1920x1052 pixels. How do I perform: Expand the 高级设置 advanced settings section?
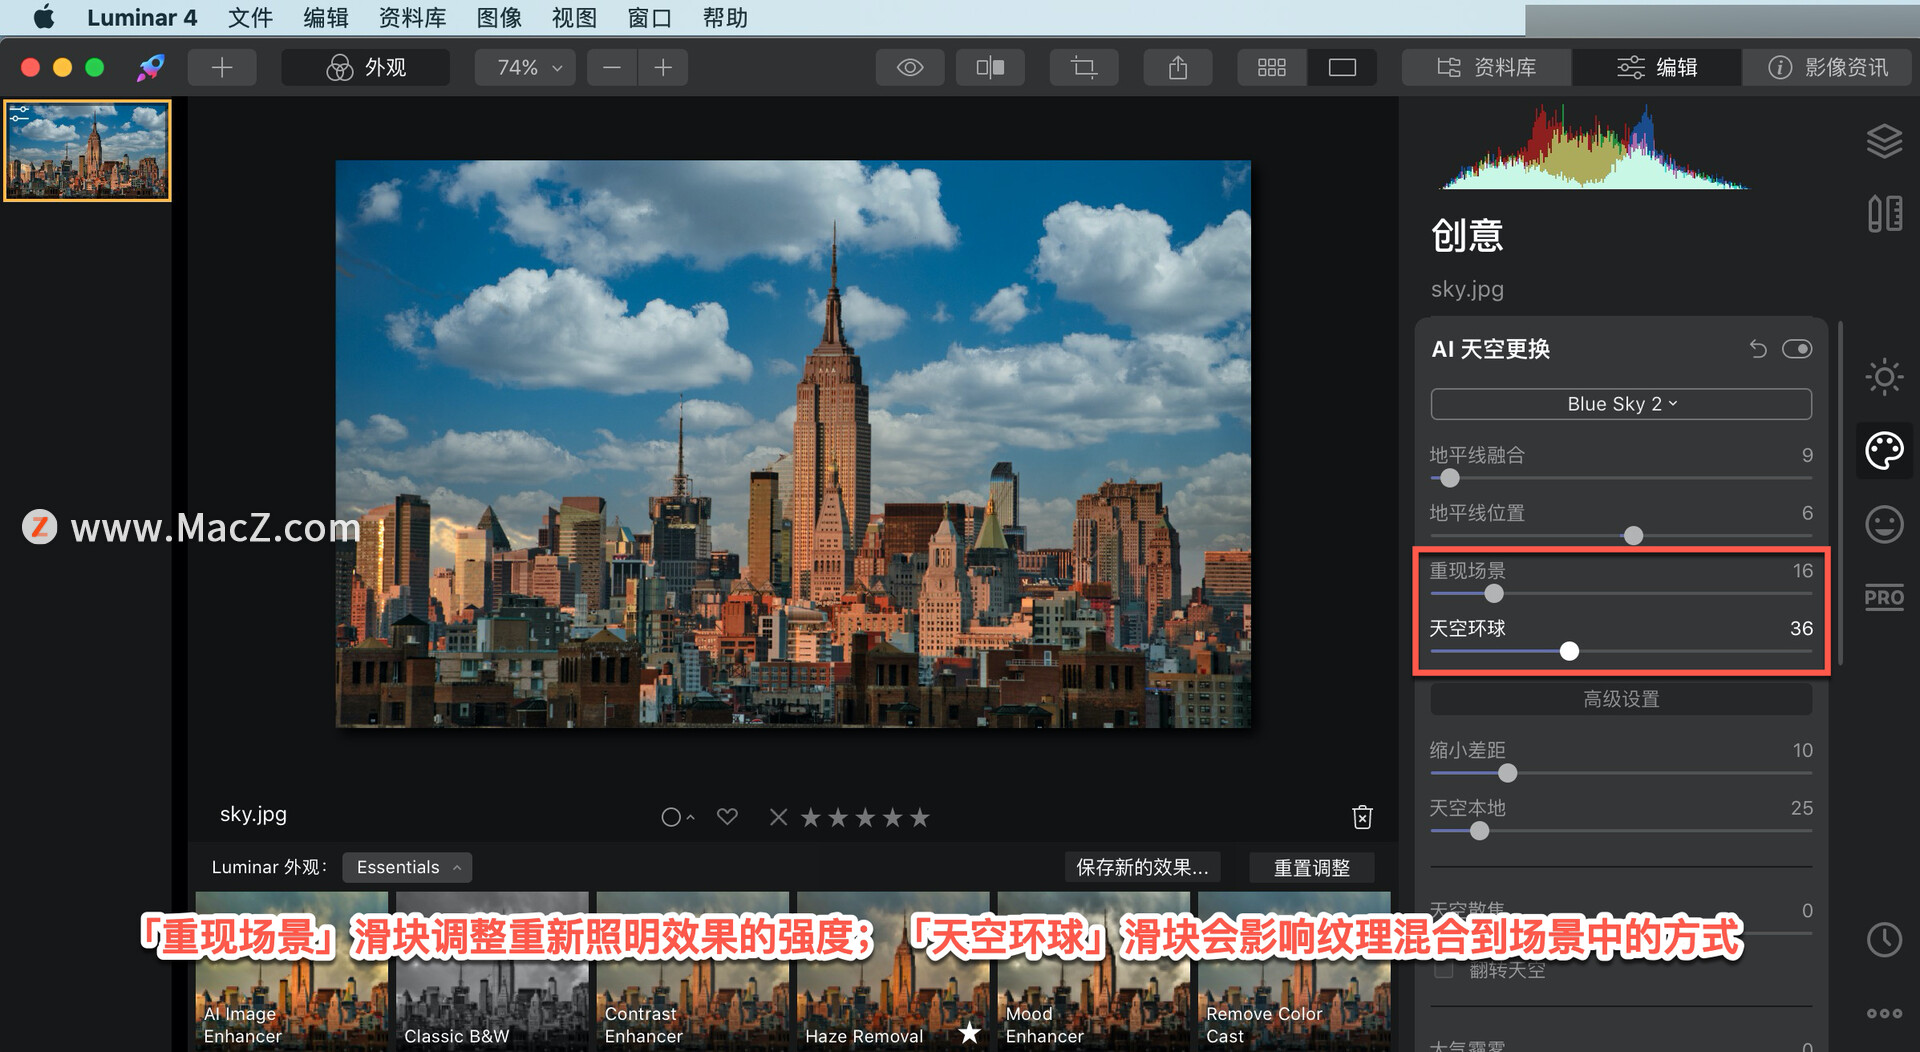(x=1621, y=699)
